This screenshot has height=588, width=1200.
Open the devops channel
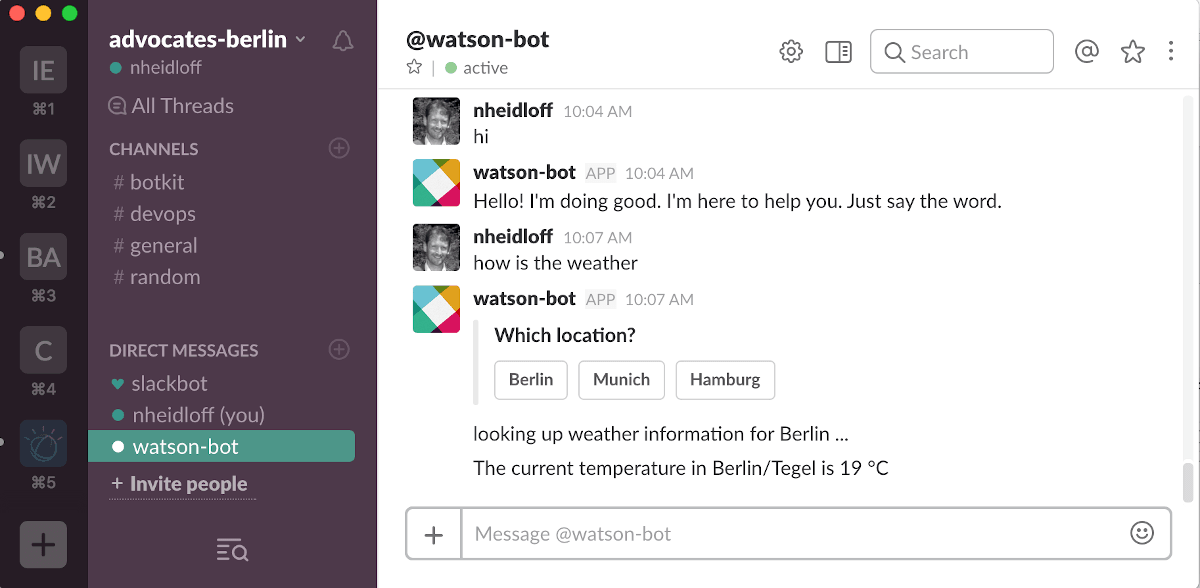(162, 214)
